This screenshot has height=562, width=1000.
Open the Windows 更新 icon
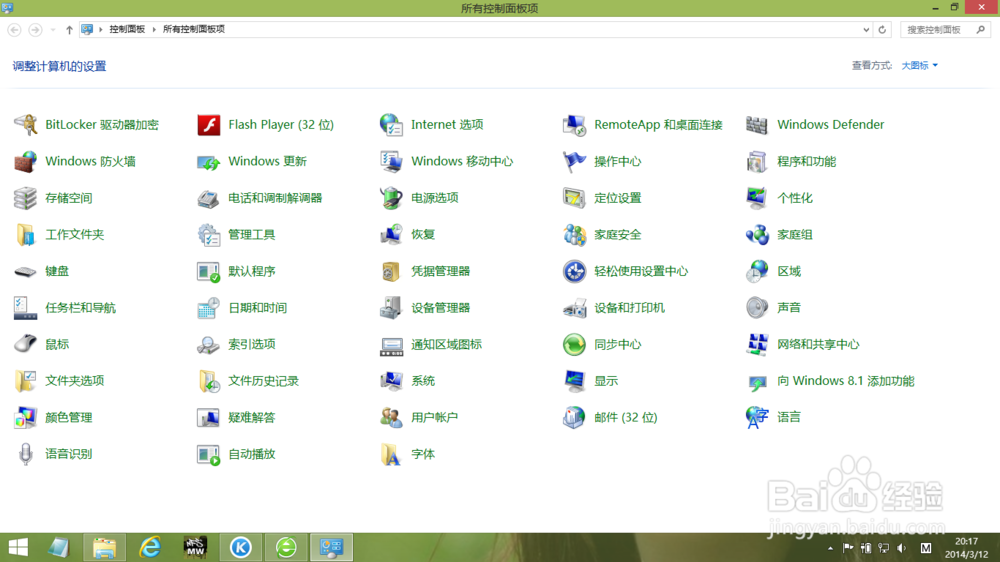tap(209, 161)
